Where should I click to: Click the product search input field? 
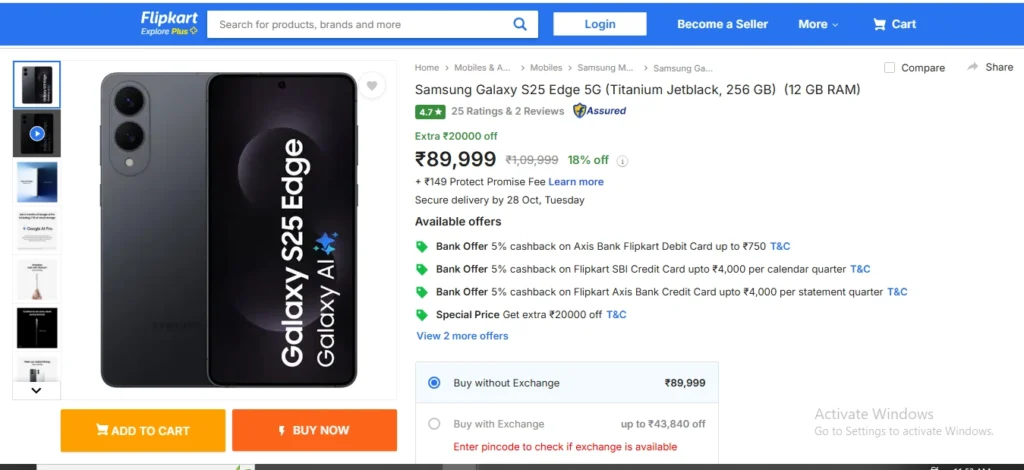360,24
